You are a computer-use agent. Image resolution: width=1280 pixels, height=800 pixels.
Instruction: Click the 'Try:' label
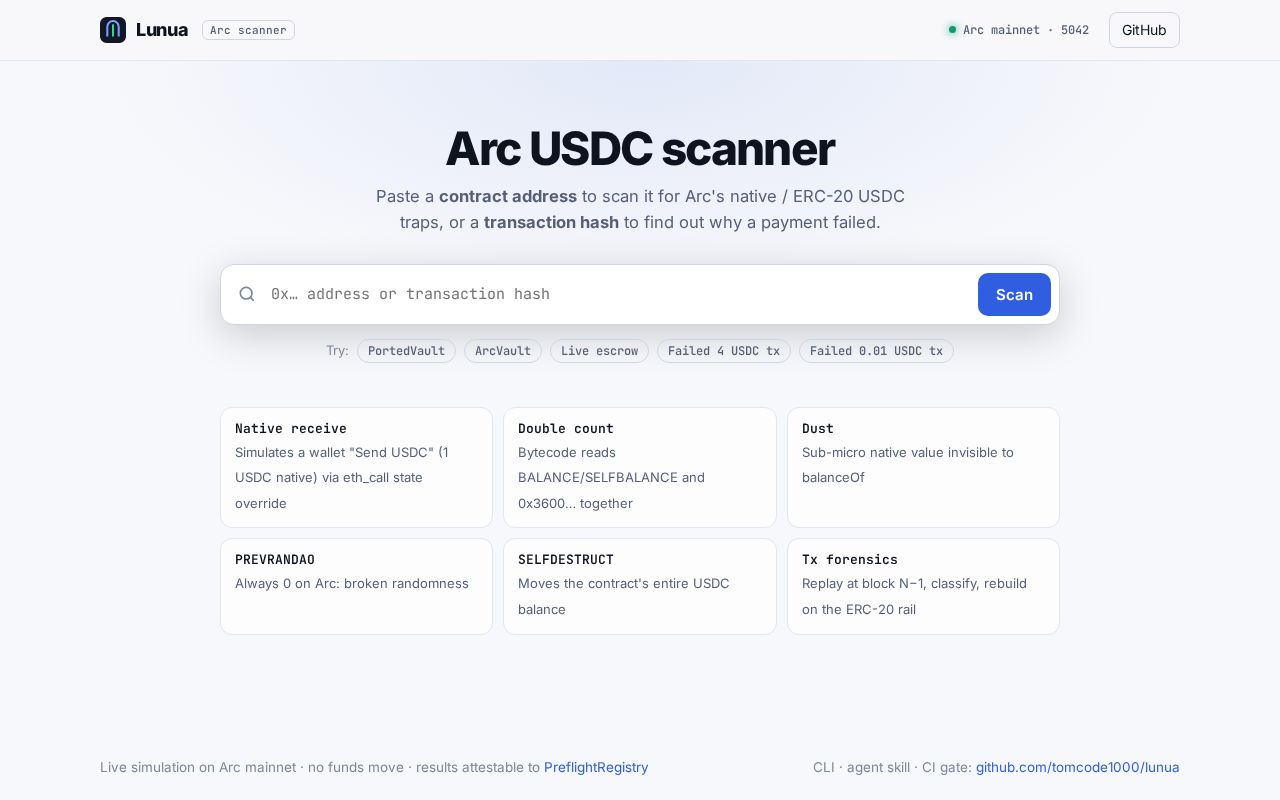tap(337, 351)
